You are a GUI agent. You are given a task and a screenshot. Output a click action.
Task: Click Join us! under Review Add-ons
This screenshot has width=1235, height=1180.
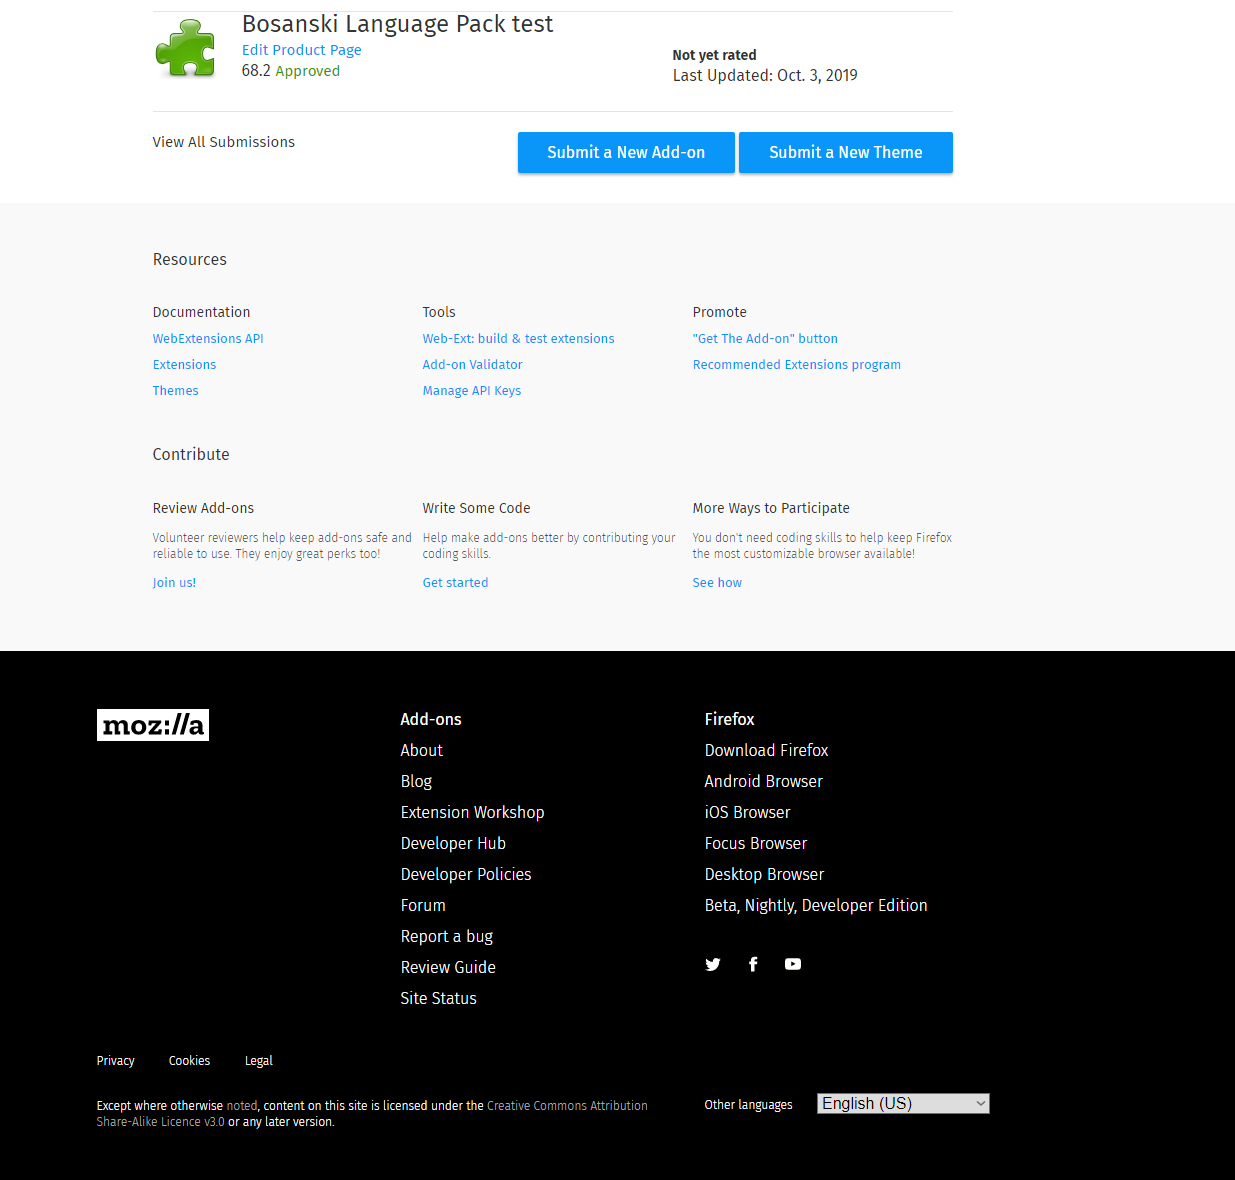pos(174,582)
